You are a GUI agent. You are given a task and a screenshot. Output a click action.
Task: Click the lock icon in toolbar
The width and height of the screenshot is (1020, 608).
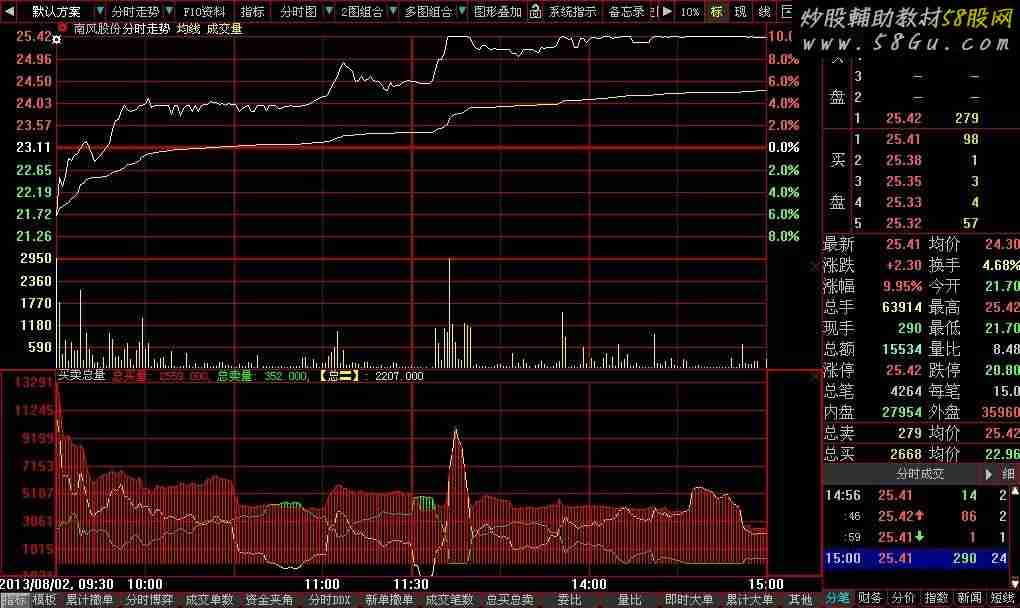(x=535, y=11)
